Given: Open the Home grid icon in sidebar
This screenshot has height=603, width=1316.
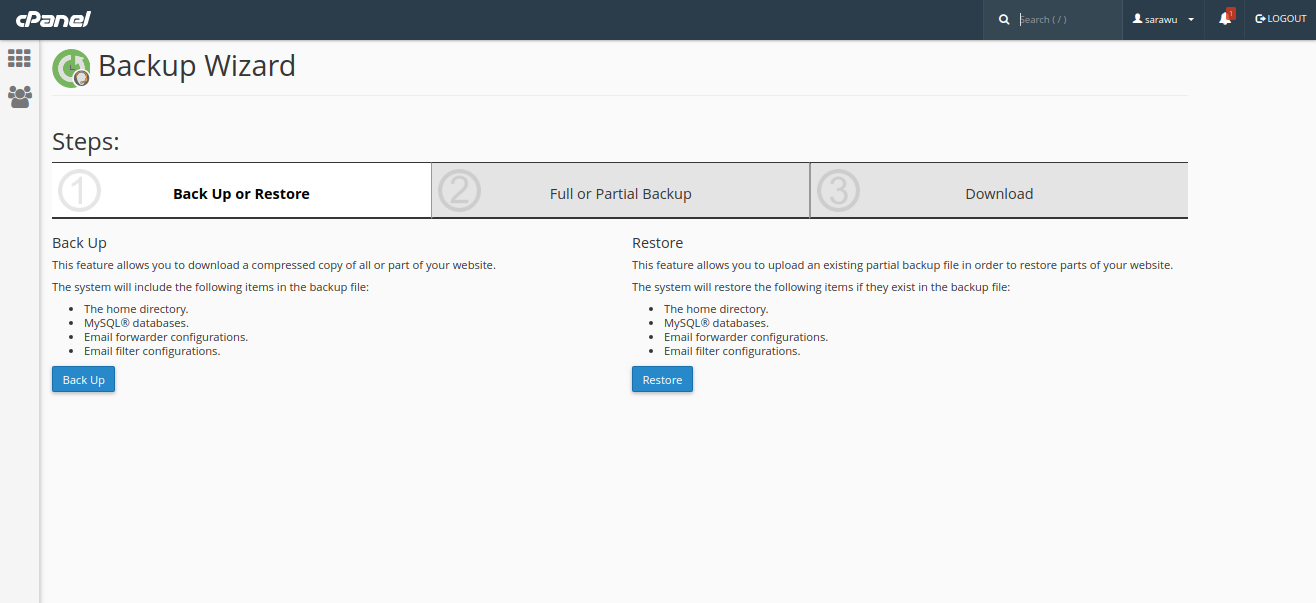Looking at the screenshot, I should pos(19,58).
